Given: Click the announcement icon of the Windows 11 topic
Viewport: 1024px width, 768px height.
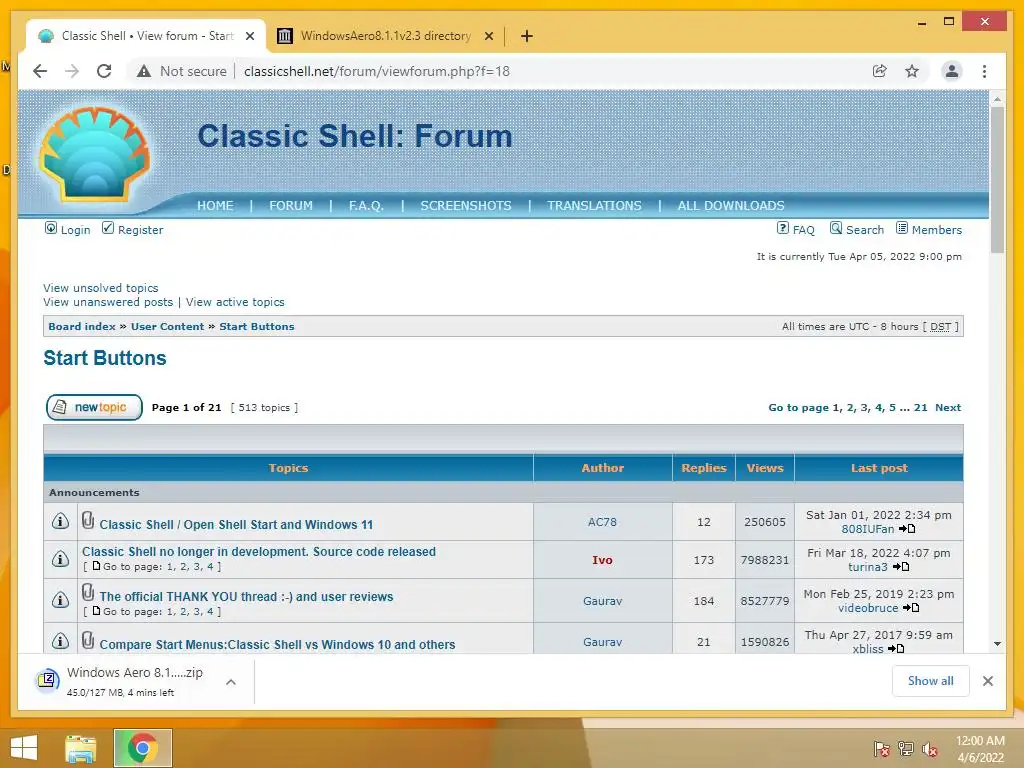Looking at the screenshot, I should pyautogui.click(x=60, y=521).
